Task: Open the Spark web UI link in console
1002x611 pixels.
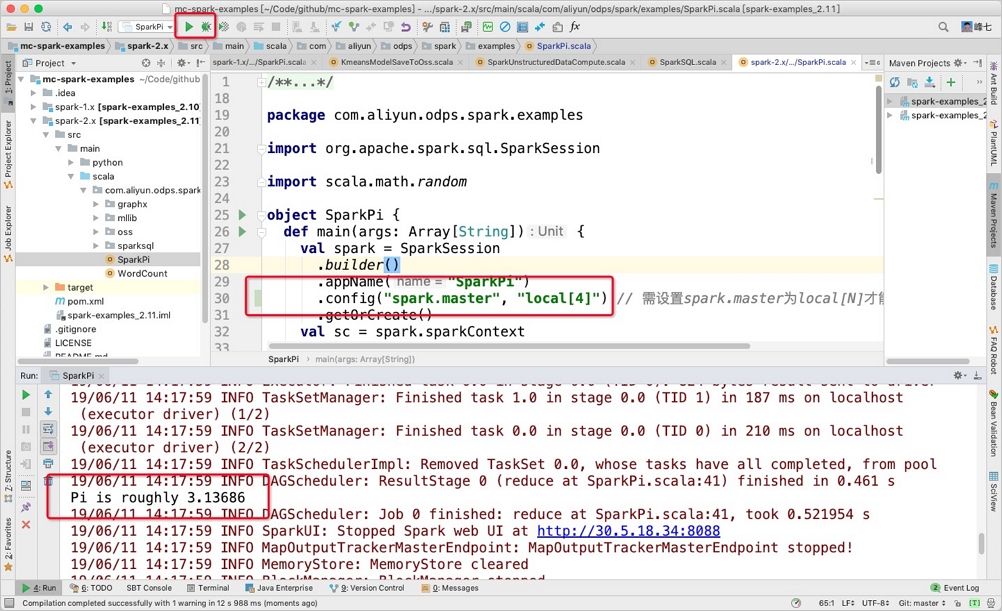Action: (x=628, y=531)
